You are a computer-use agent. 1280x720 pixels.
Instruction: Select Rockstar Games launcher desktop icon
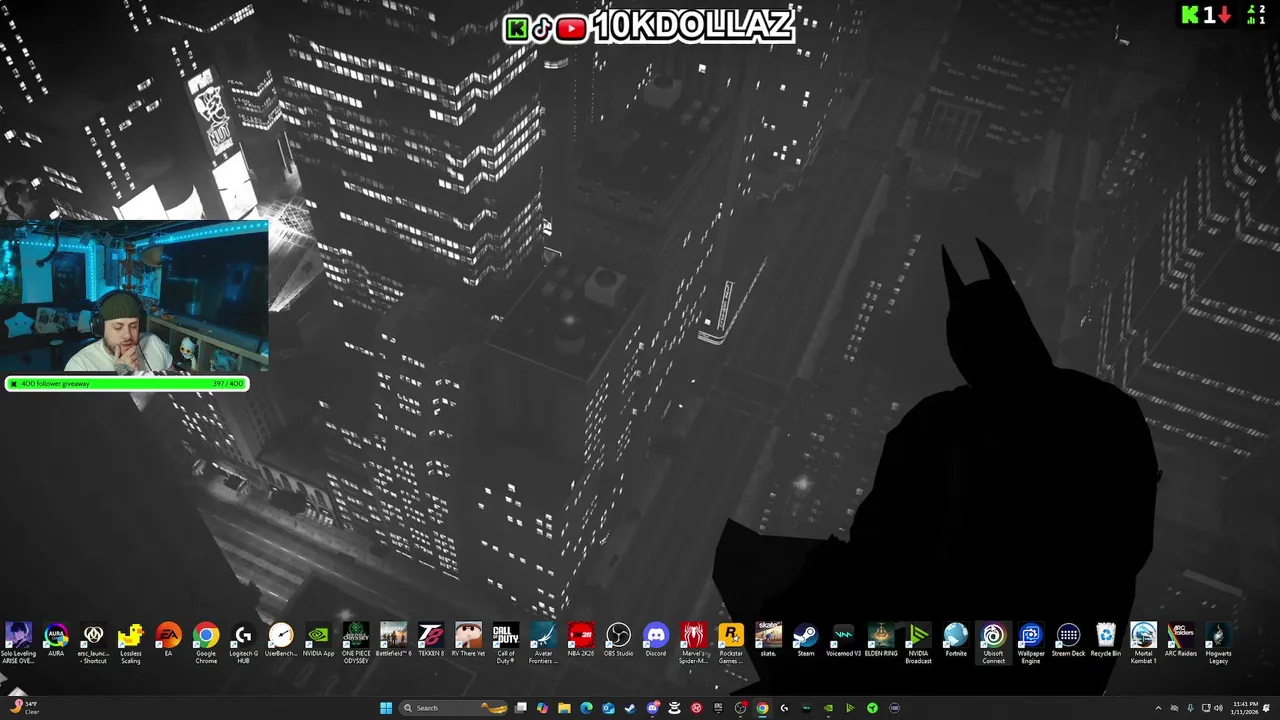pyautogui.click(x=731, y=643)
